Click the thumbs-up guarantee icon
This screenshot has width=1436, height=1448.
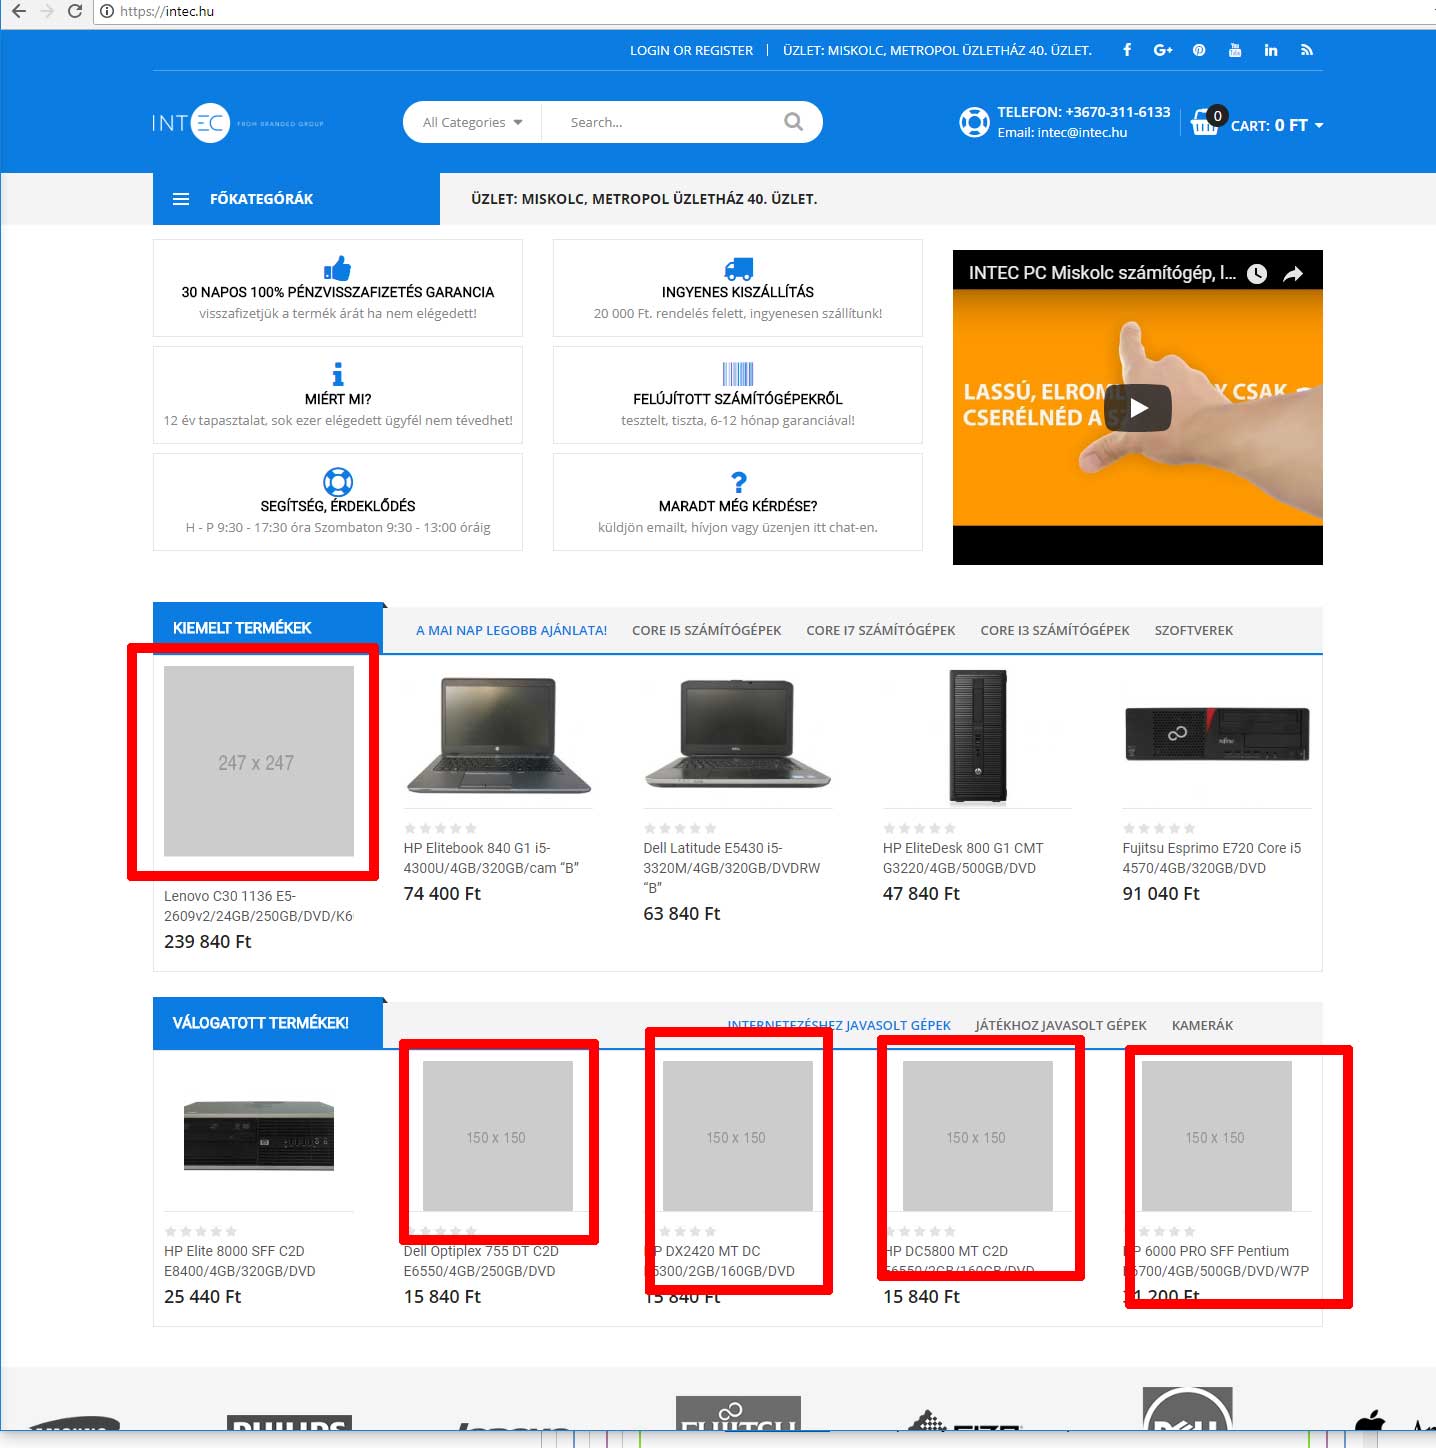[x=338, y=268]
